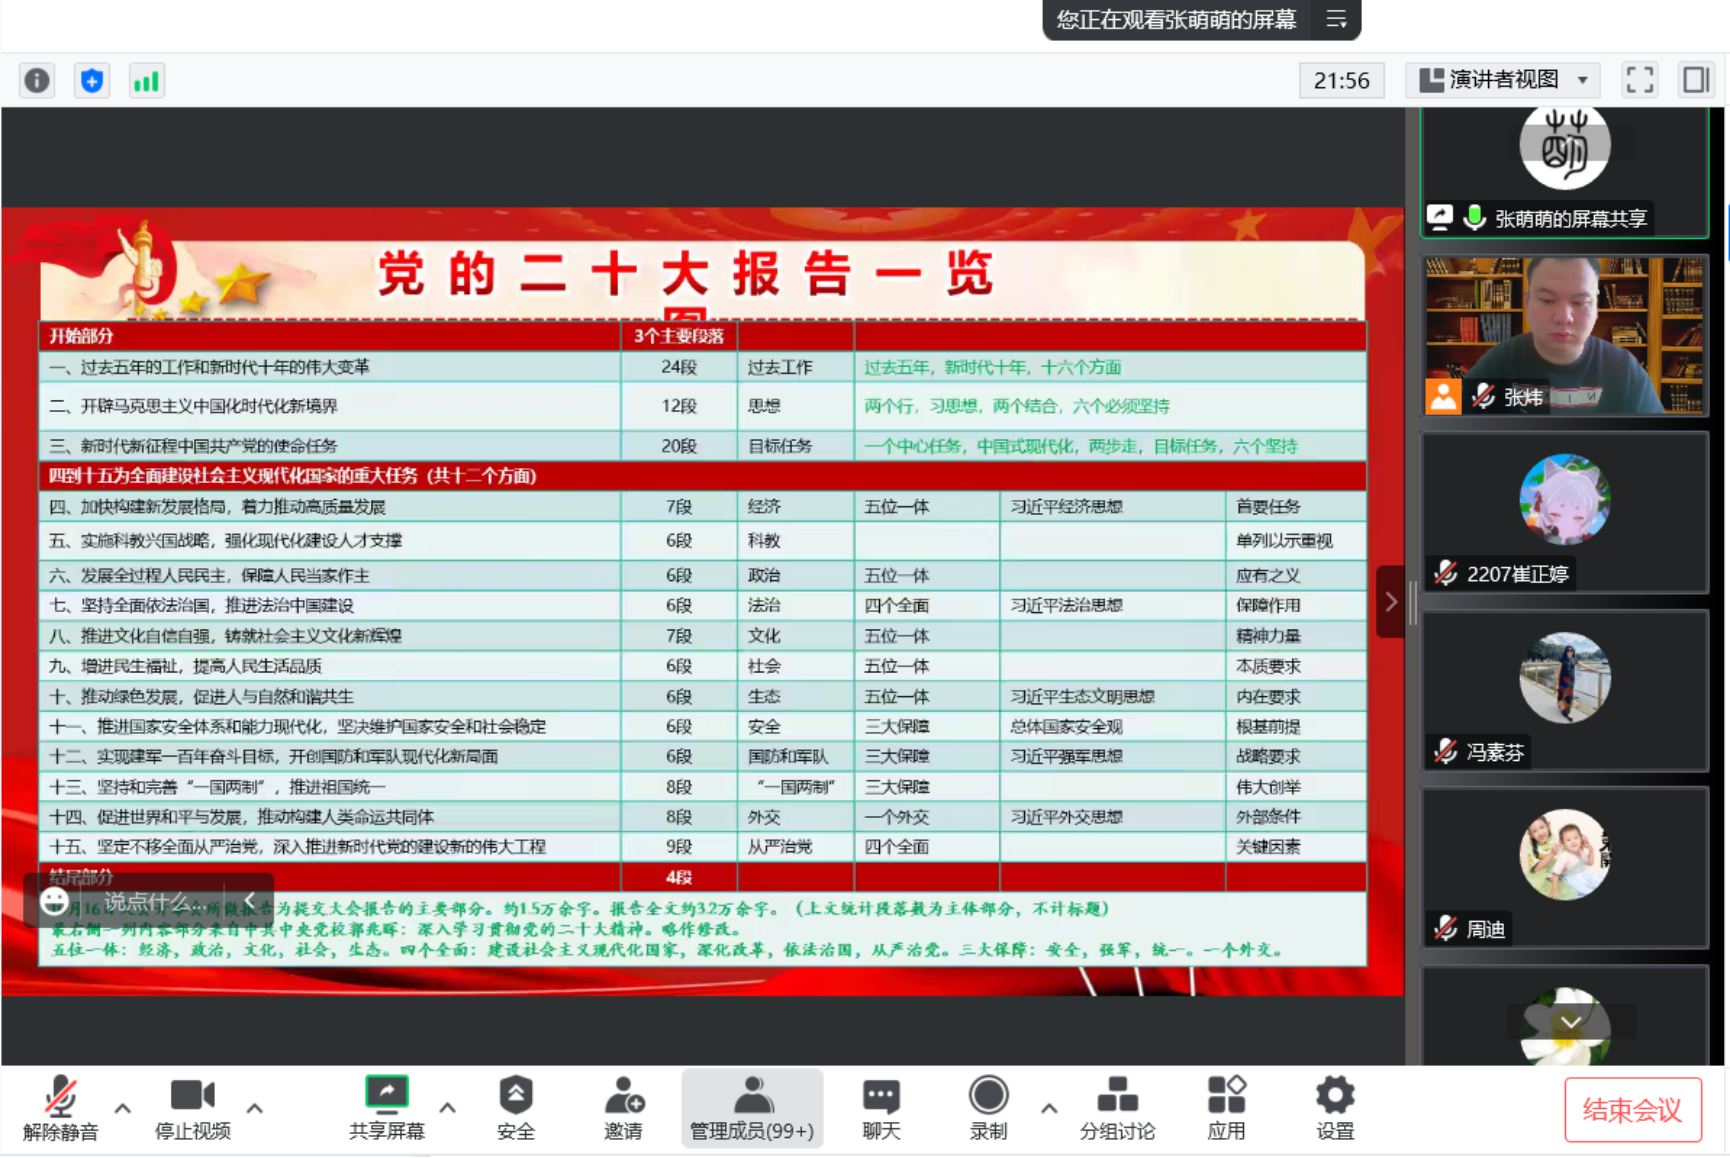The image size is (1730, 1158).
Task: Check the green network signal icon
Action: pyautogui.click(x=146, y=81)
